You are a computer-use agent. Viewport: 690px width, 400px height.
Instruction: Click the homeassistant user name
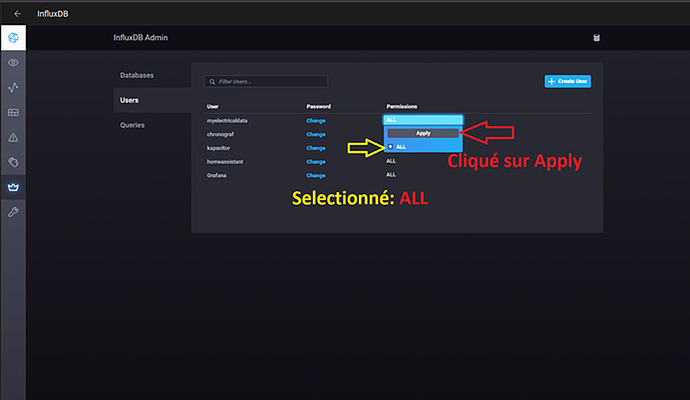click(225, 161)
